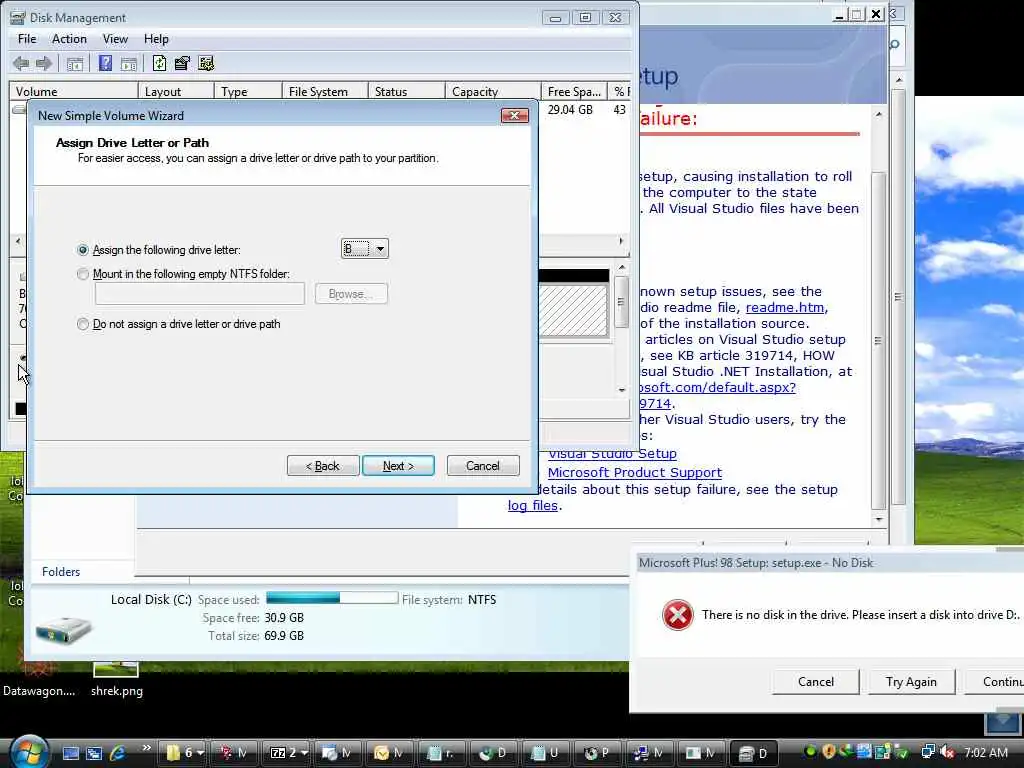Click setup failure page scrollbar down arrow

point(878,520)
